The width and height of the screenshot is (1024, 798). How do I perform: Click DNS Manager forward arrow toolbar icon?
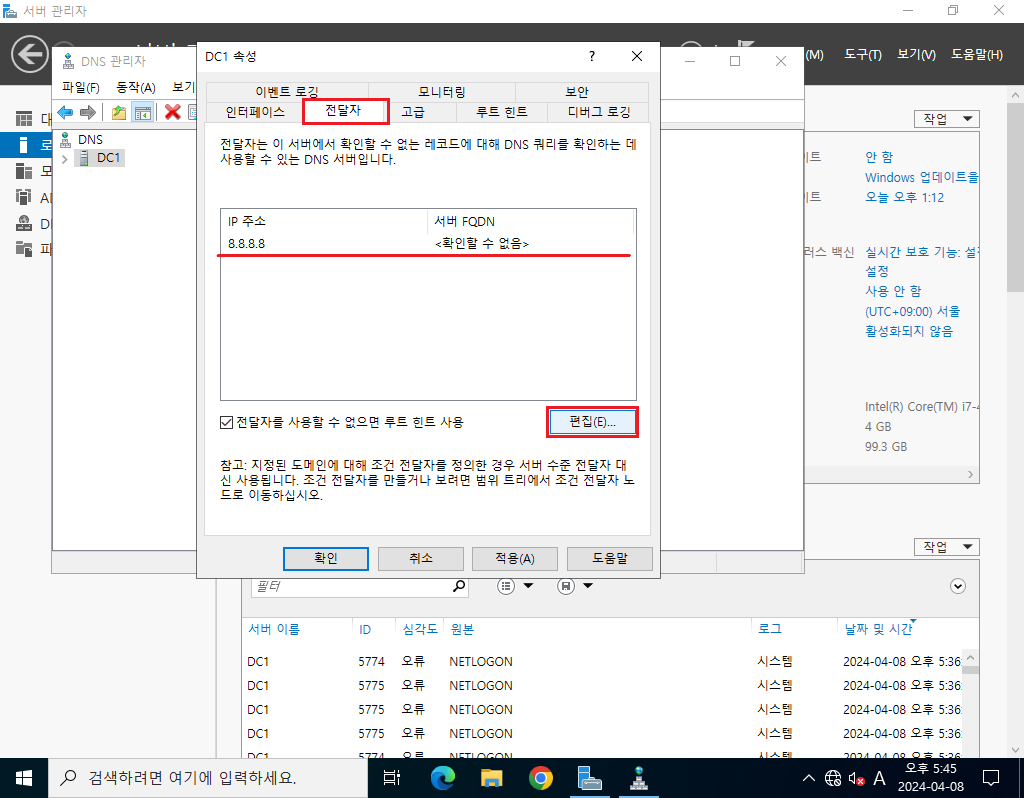(x=88, y=112)
